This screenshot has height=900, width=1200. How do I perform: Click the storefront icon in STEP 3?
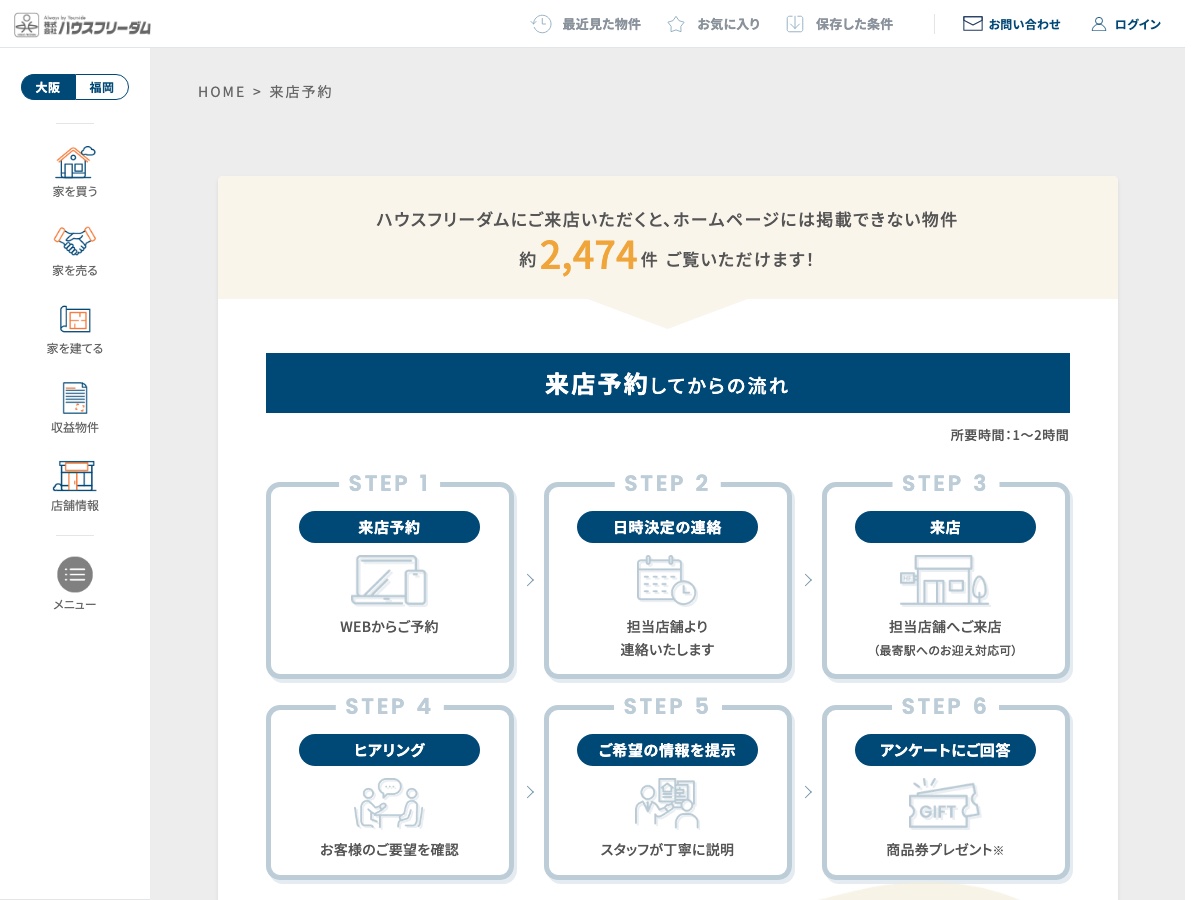click(x=945, y=580)
